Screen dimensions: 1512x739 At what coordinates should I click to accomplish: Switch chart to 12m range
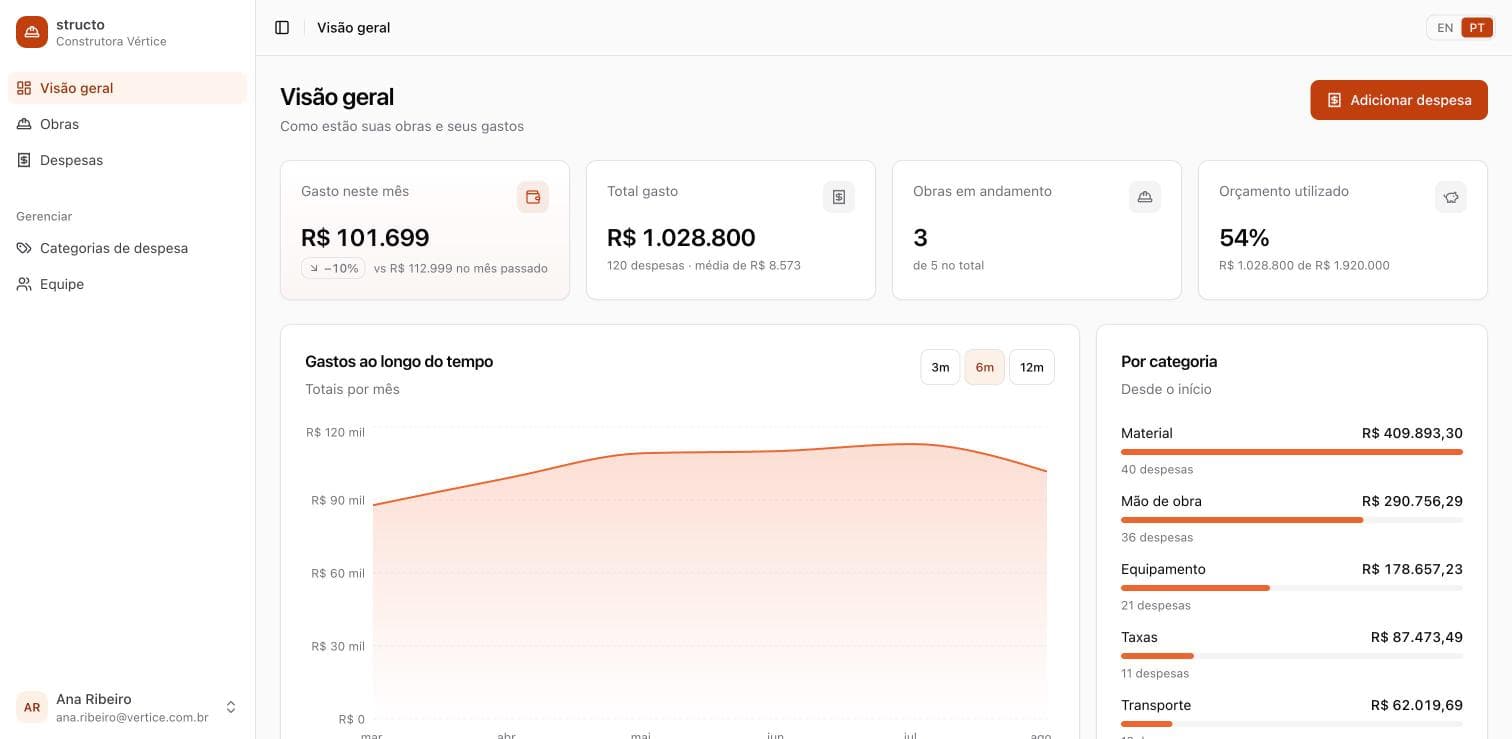pos(1032,367)
